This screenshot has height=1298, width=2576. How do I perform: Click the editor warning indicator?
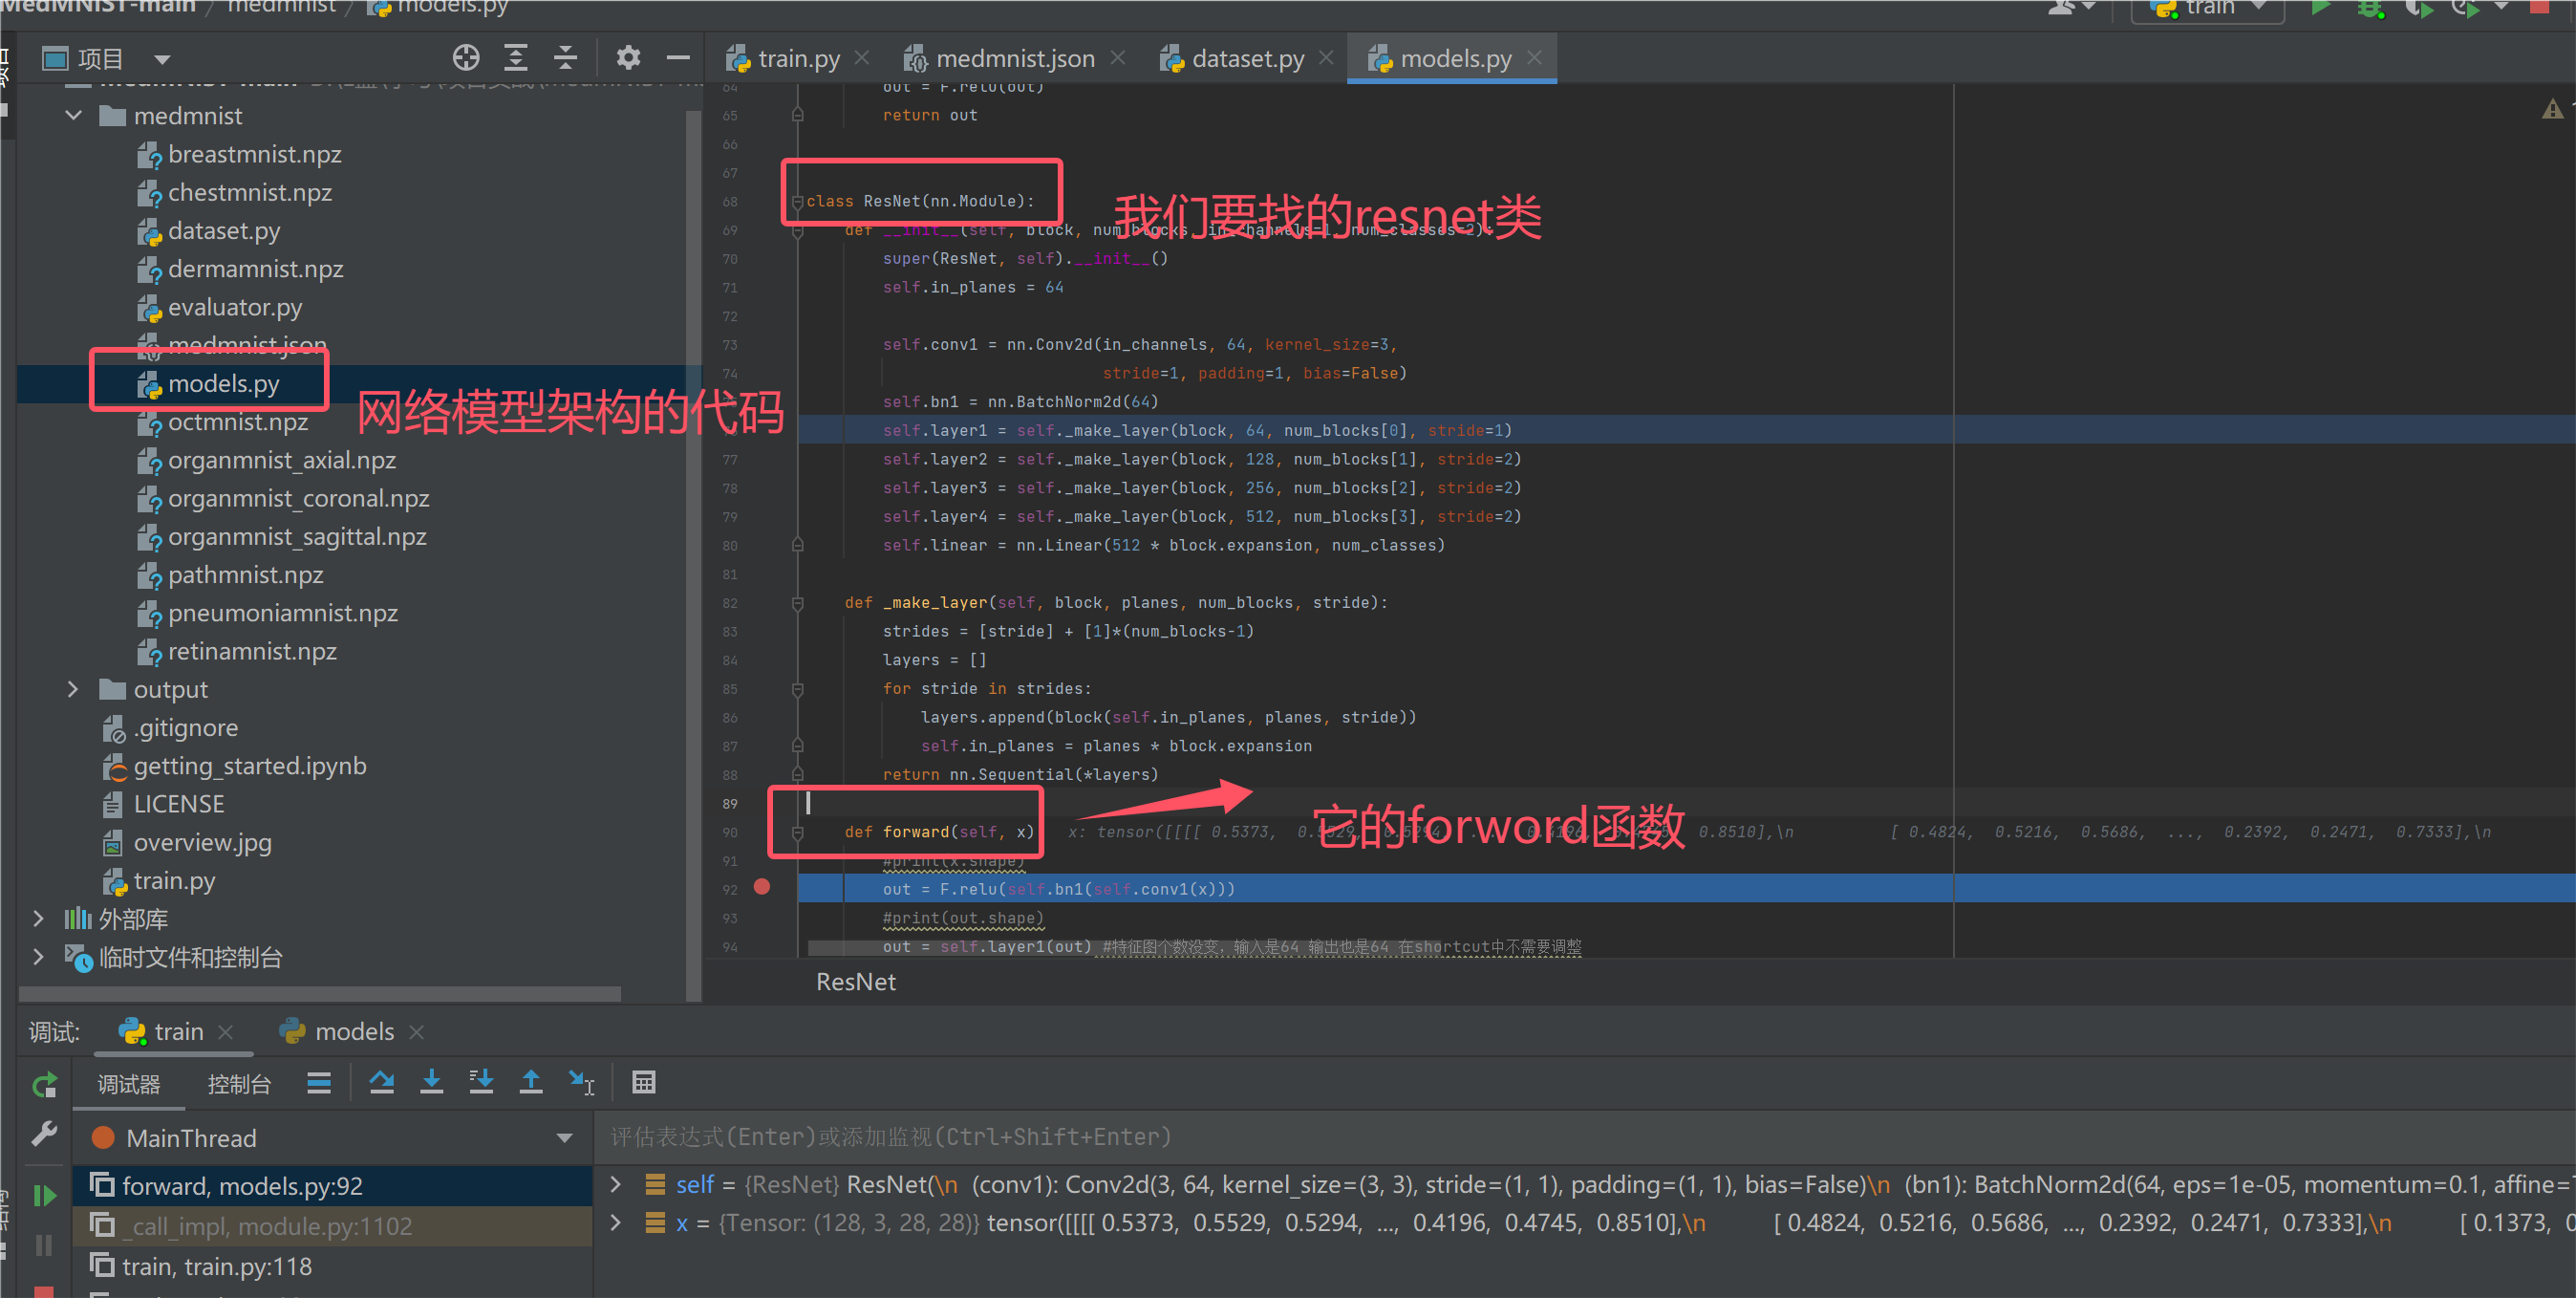pyautogui.click(x=2552, y=109)
